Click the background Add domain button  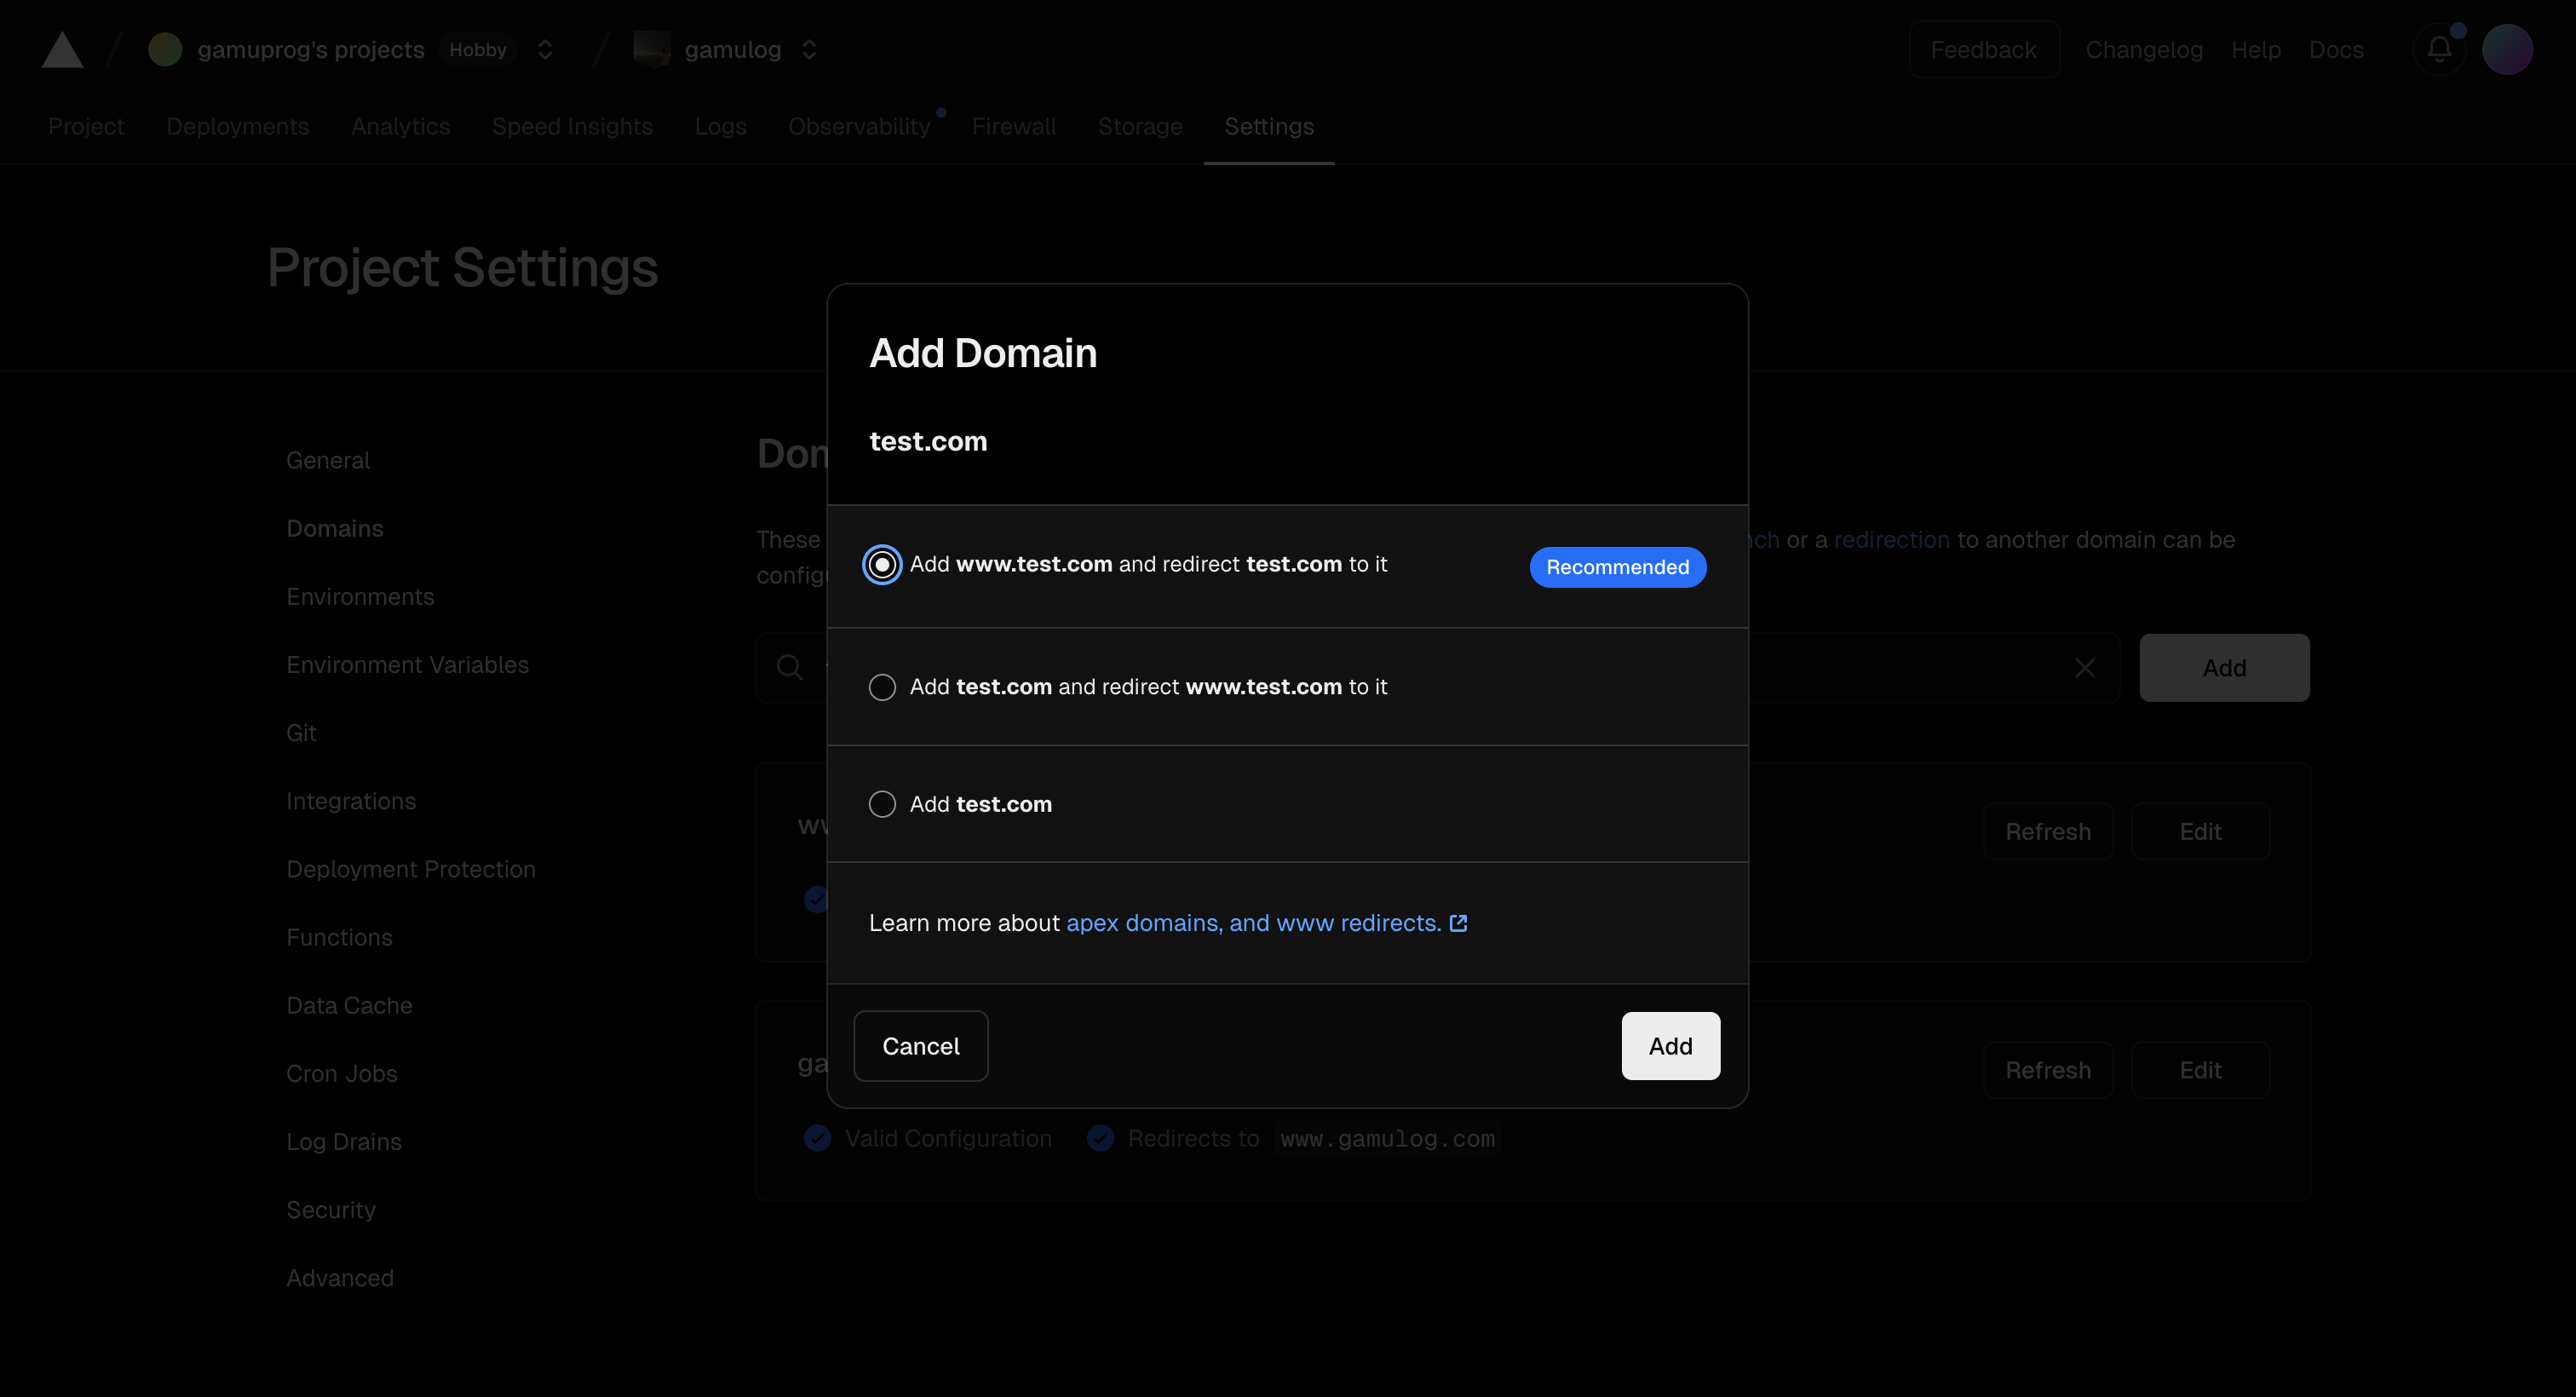2224,667
